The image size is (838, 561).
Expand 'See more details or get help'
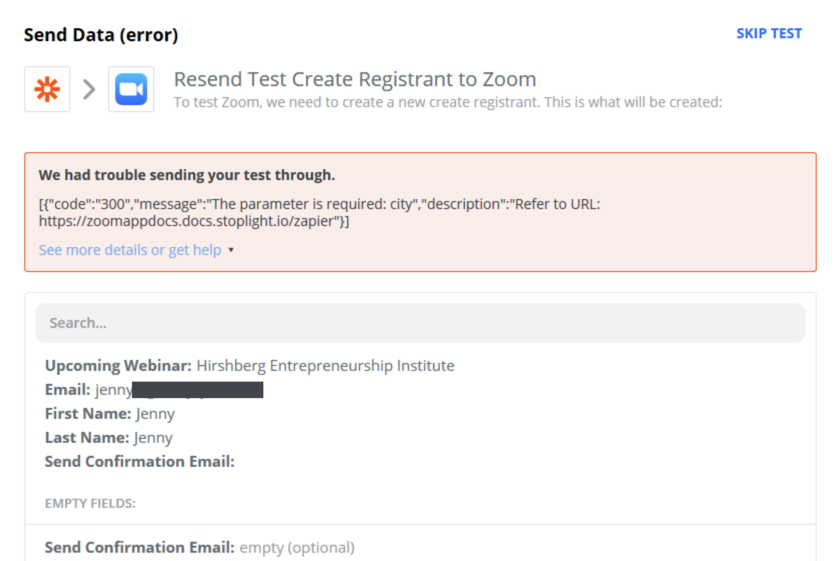(x=130, y=250)
